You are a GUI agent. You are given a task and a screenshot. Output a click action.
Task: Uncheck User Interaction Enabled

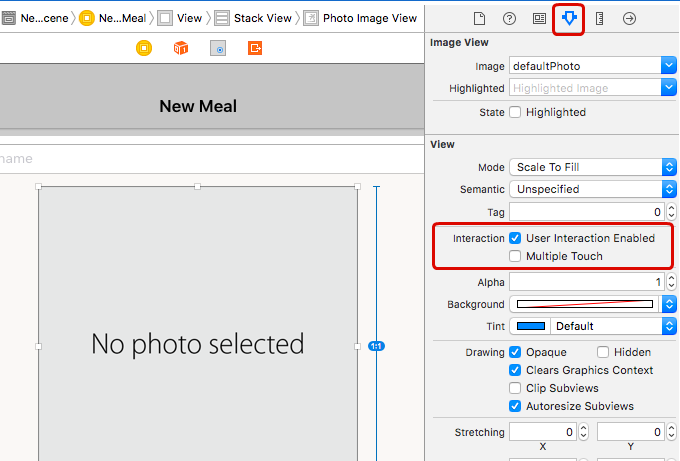[515, 238]
